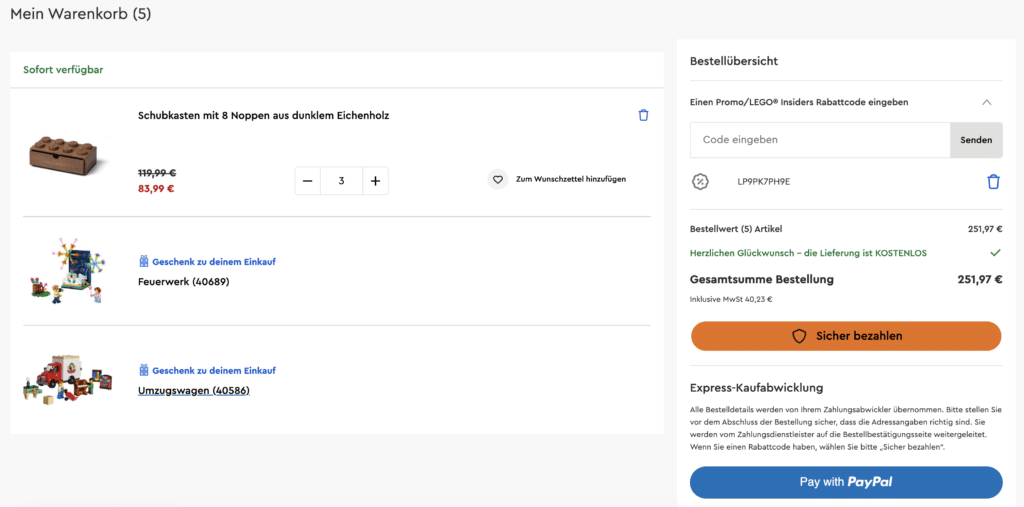Screen dimensions: 1024x507
Task: Click the discount badge icon beside LP9PK7PH9E
Action: [700, 182]
